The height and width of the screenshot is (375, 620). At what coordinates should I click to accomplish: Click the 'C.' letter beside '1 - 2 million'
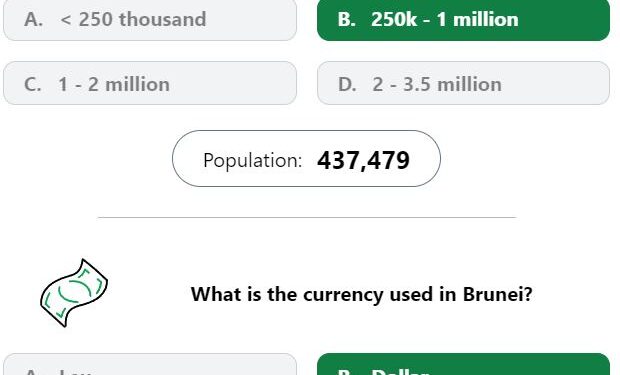point(32,84)
